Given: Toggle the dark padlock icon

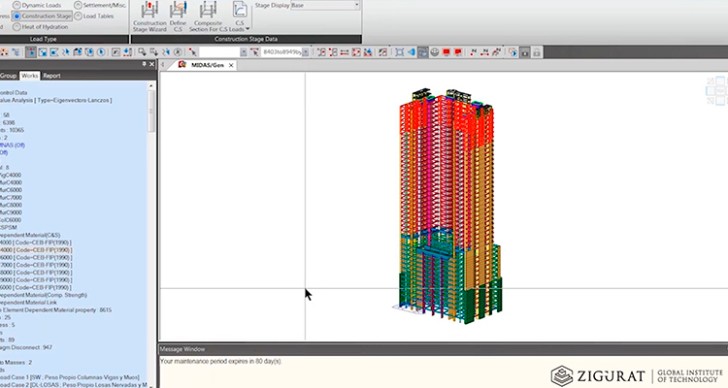Looking at the screenshot, I should click(525, 52).
